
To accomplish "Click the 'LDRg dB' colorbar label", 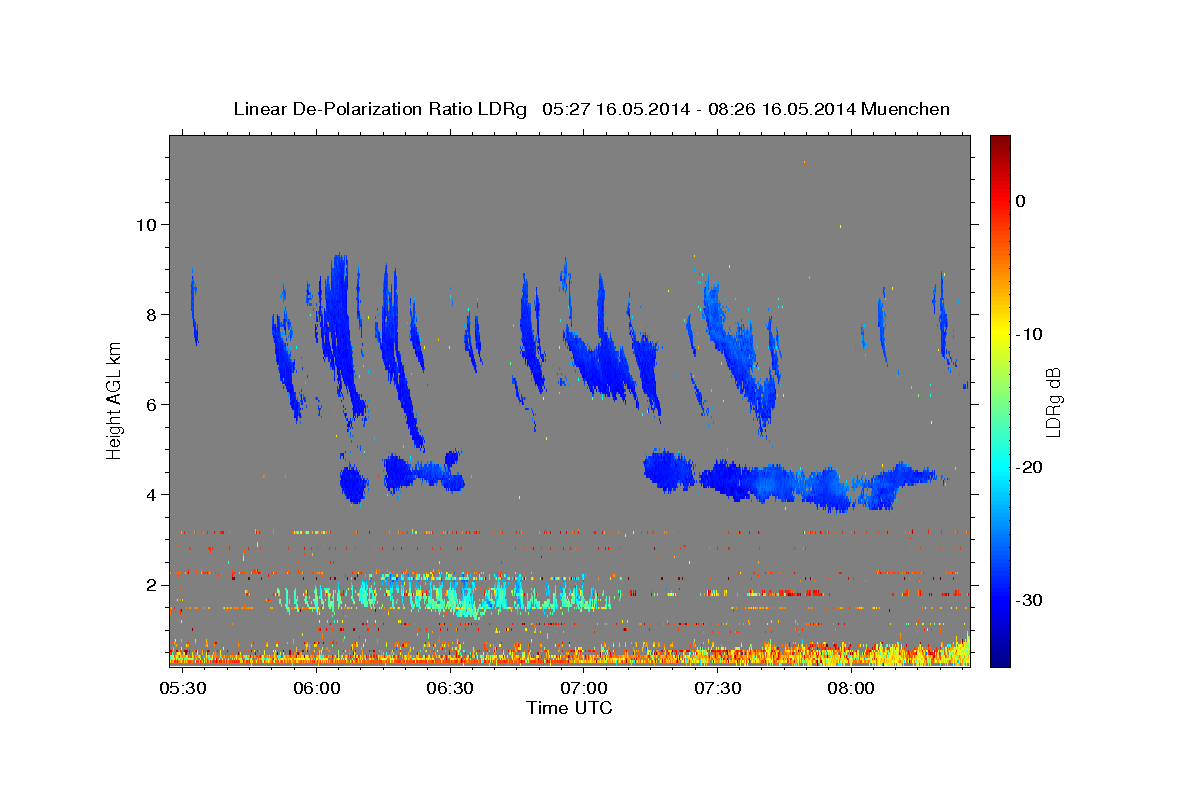I will pos(1052,401).
